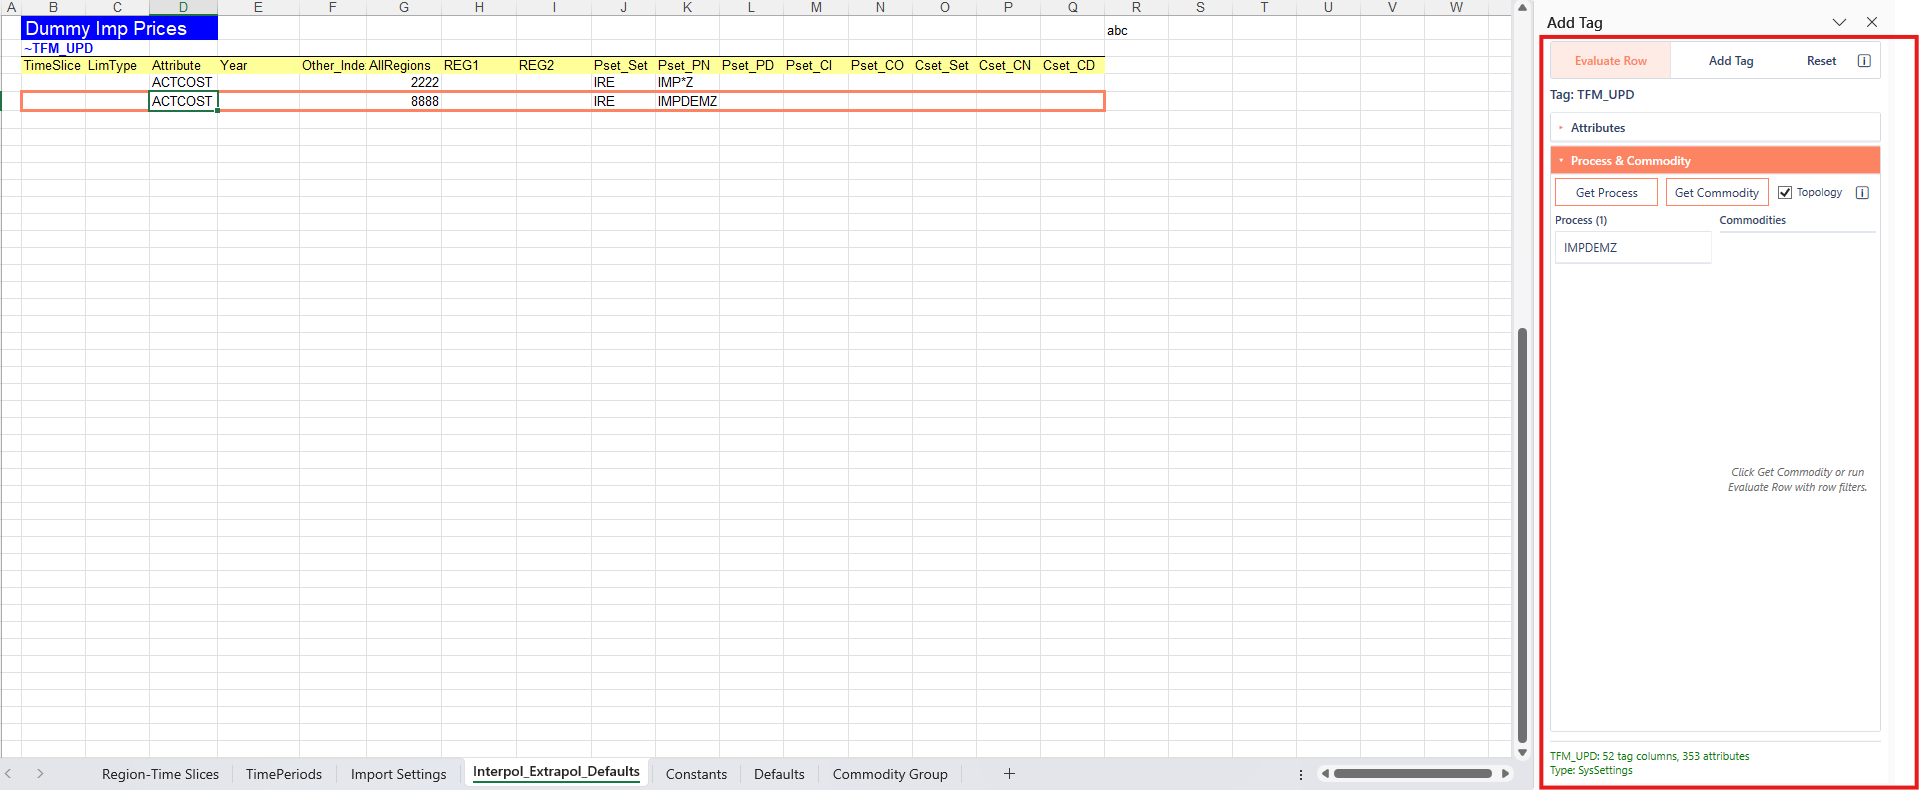Click horizontal scrollbar right arrow
This screenshot has height=791, width=1919.
pos(1505,773)
